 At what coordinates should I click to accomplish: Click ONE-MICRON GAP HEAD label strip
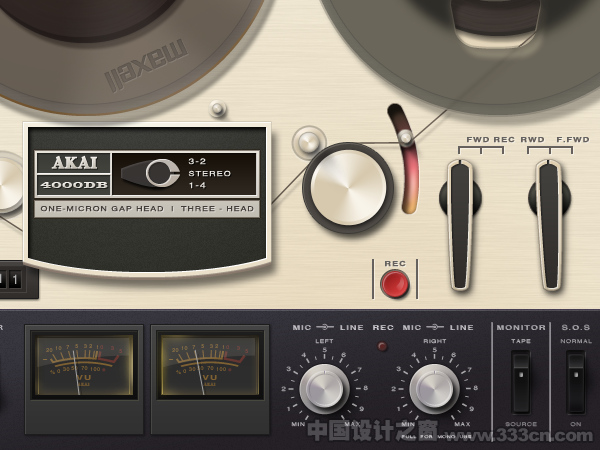click(x=147, y=209)
